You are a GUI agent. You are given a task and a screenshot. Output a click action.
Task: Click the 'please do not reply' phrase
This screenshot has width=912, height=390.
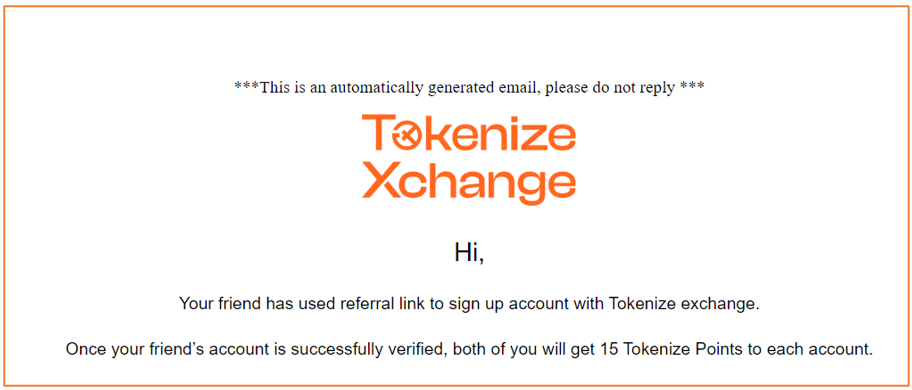[611, 88]
